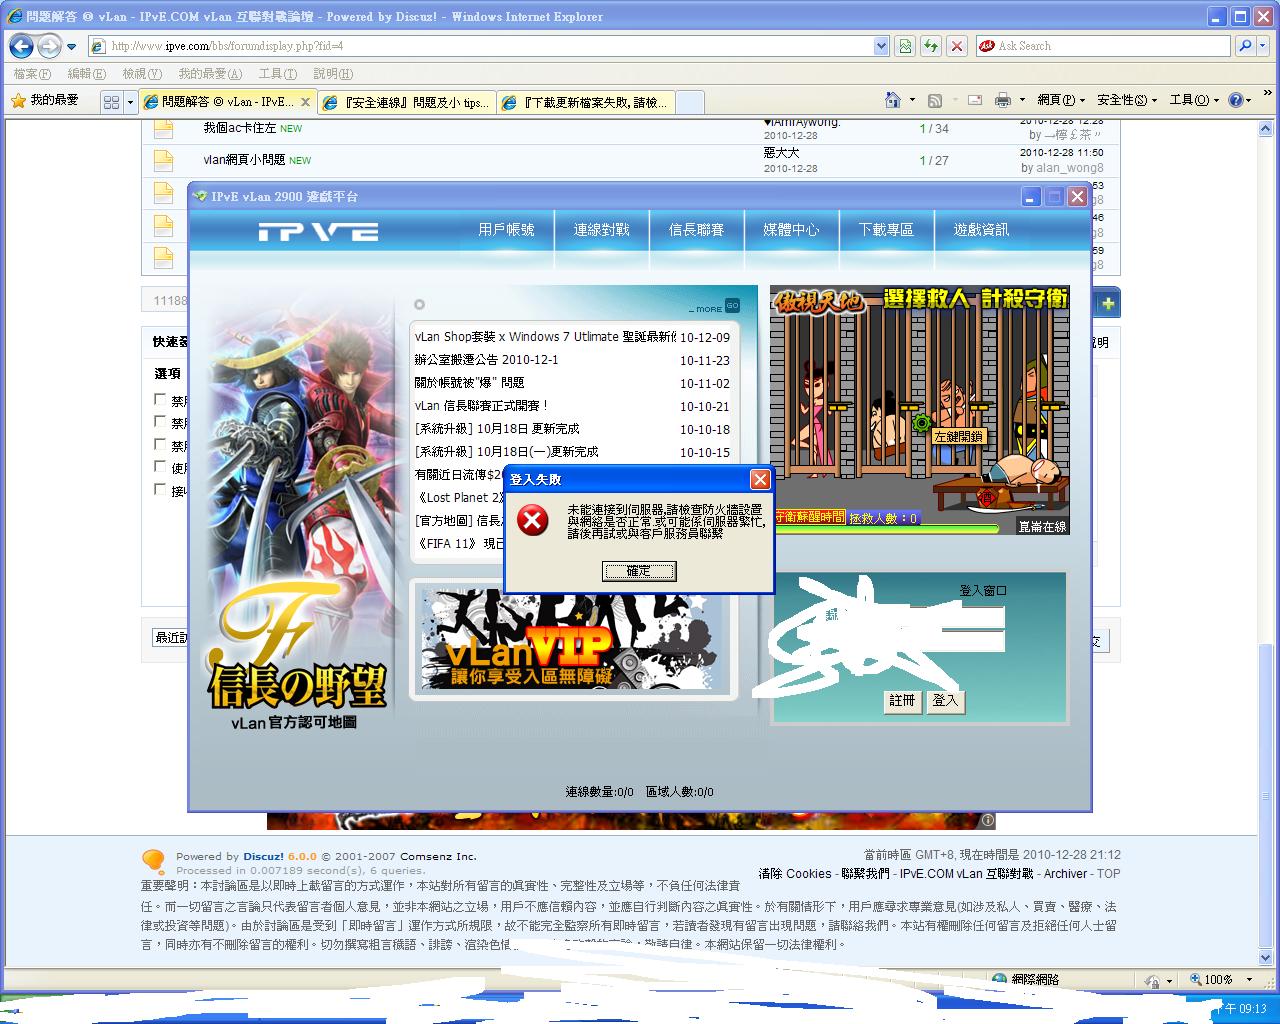Open search provider options dropdown arrow
The image size is (1280, 1024).
[1264, 46]
